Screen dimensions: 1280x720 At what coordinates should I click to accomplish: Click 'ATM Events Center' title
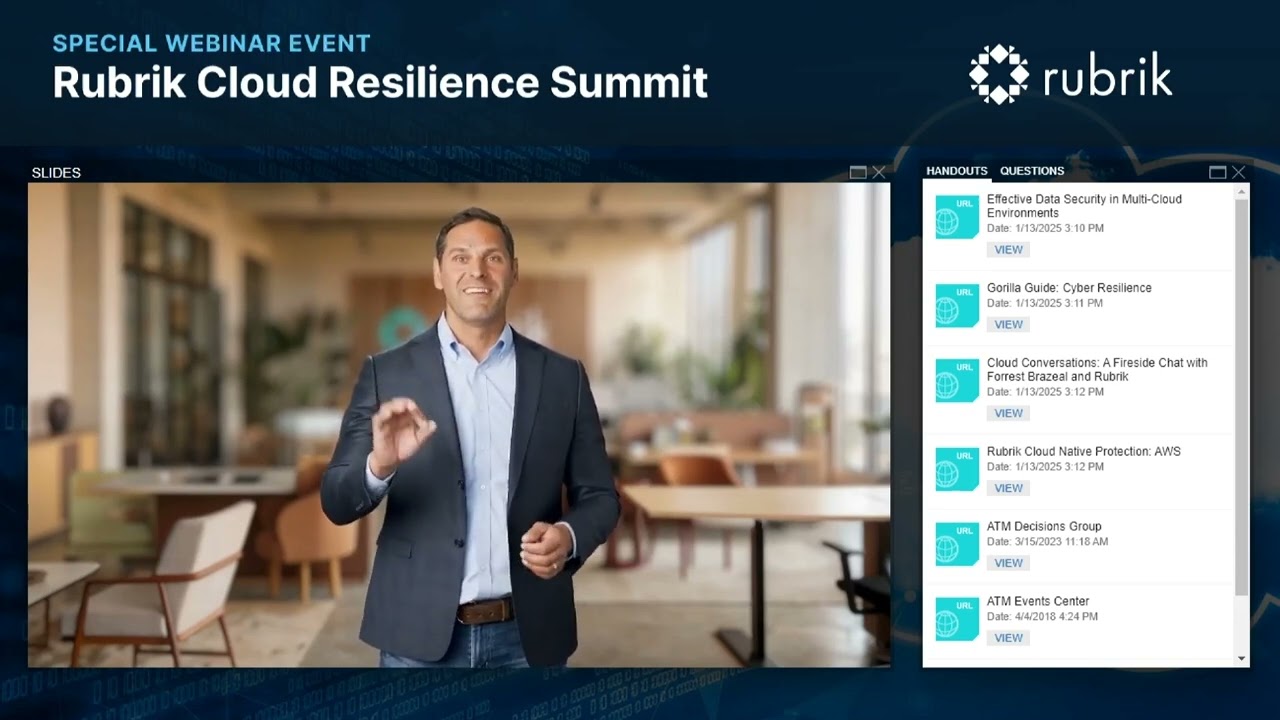pyautogui.click(x=1038, y=601)
